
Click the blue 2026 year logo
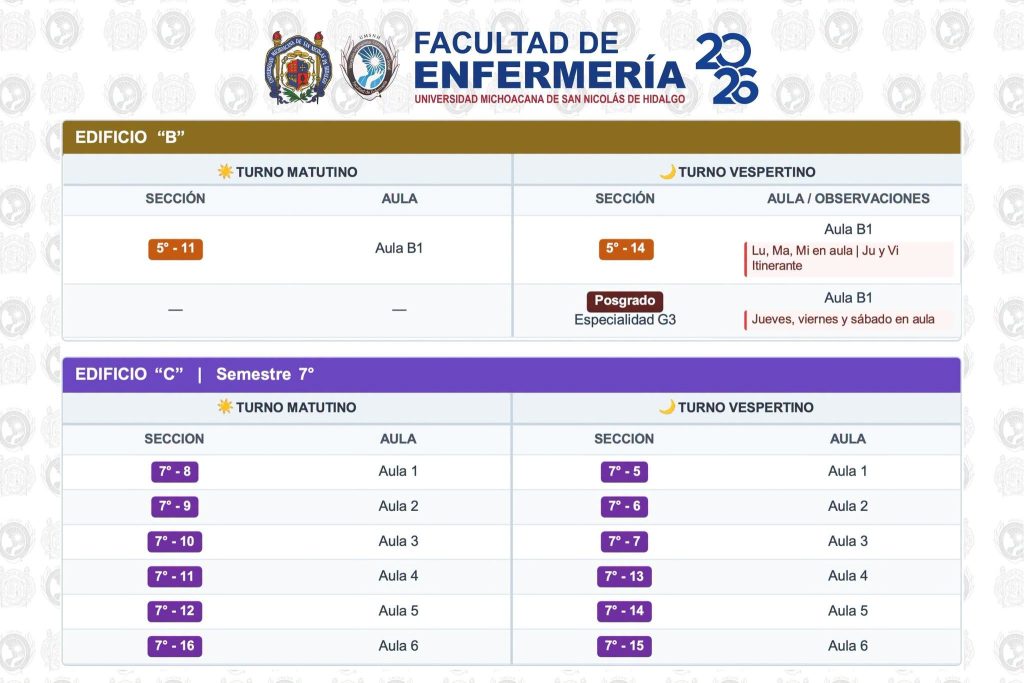click(x=727, y=69)
